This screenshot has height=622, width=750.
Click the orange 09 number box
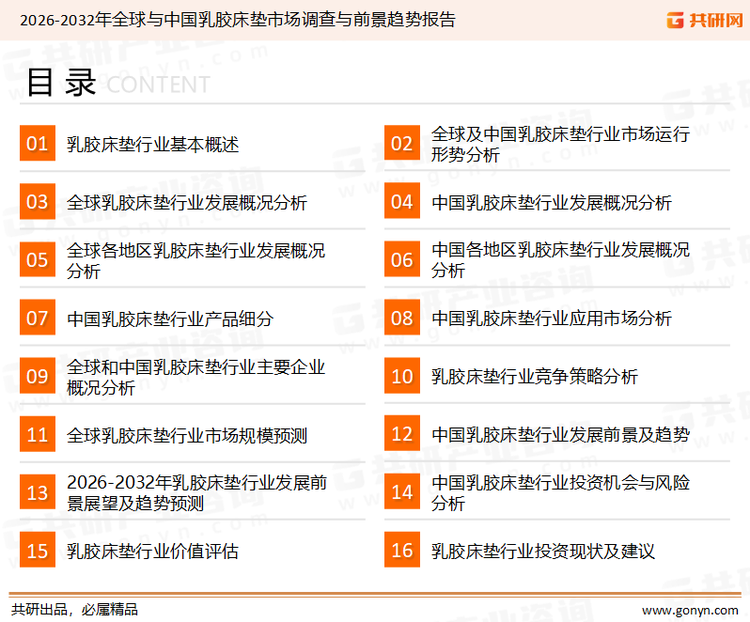pos(37,376)
